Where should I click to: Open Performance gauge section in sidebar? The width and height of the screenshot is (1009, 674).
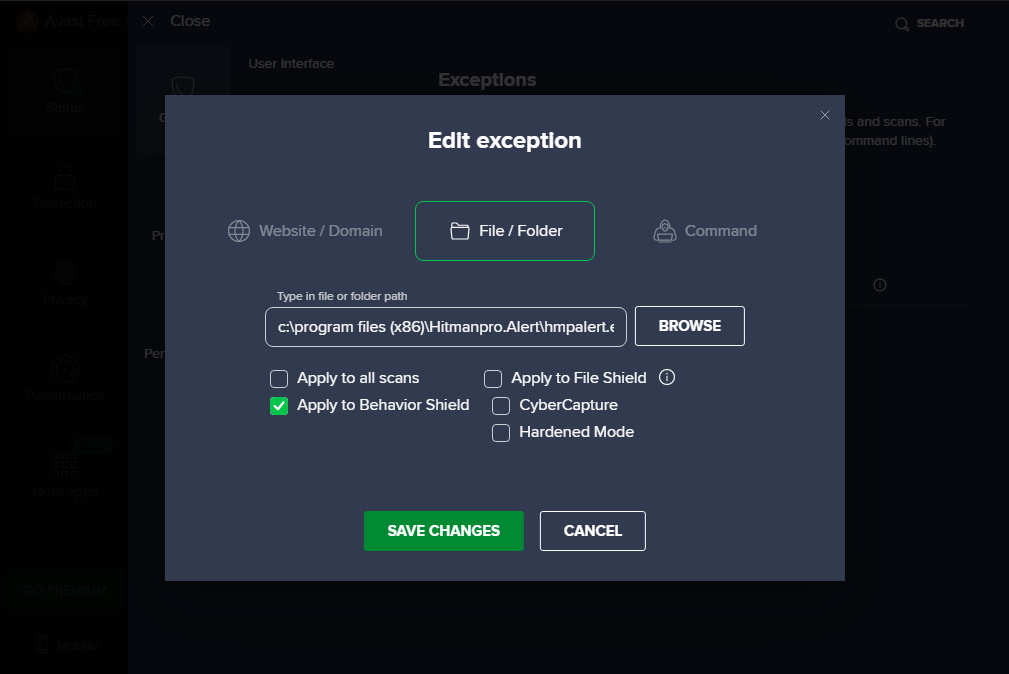[x=65, y=379]
